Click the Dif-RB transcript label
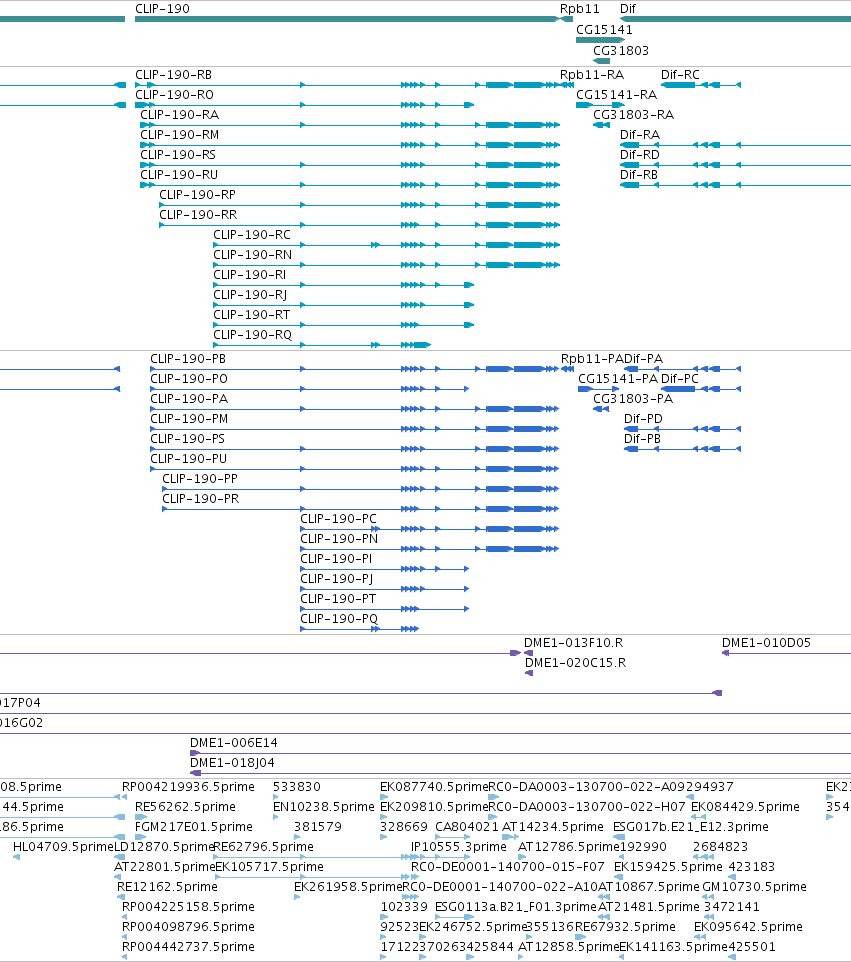The height and width of the screenshot is (962, 851). (x=638, y=174)
